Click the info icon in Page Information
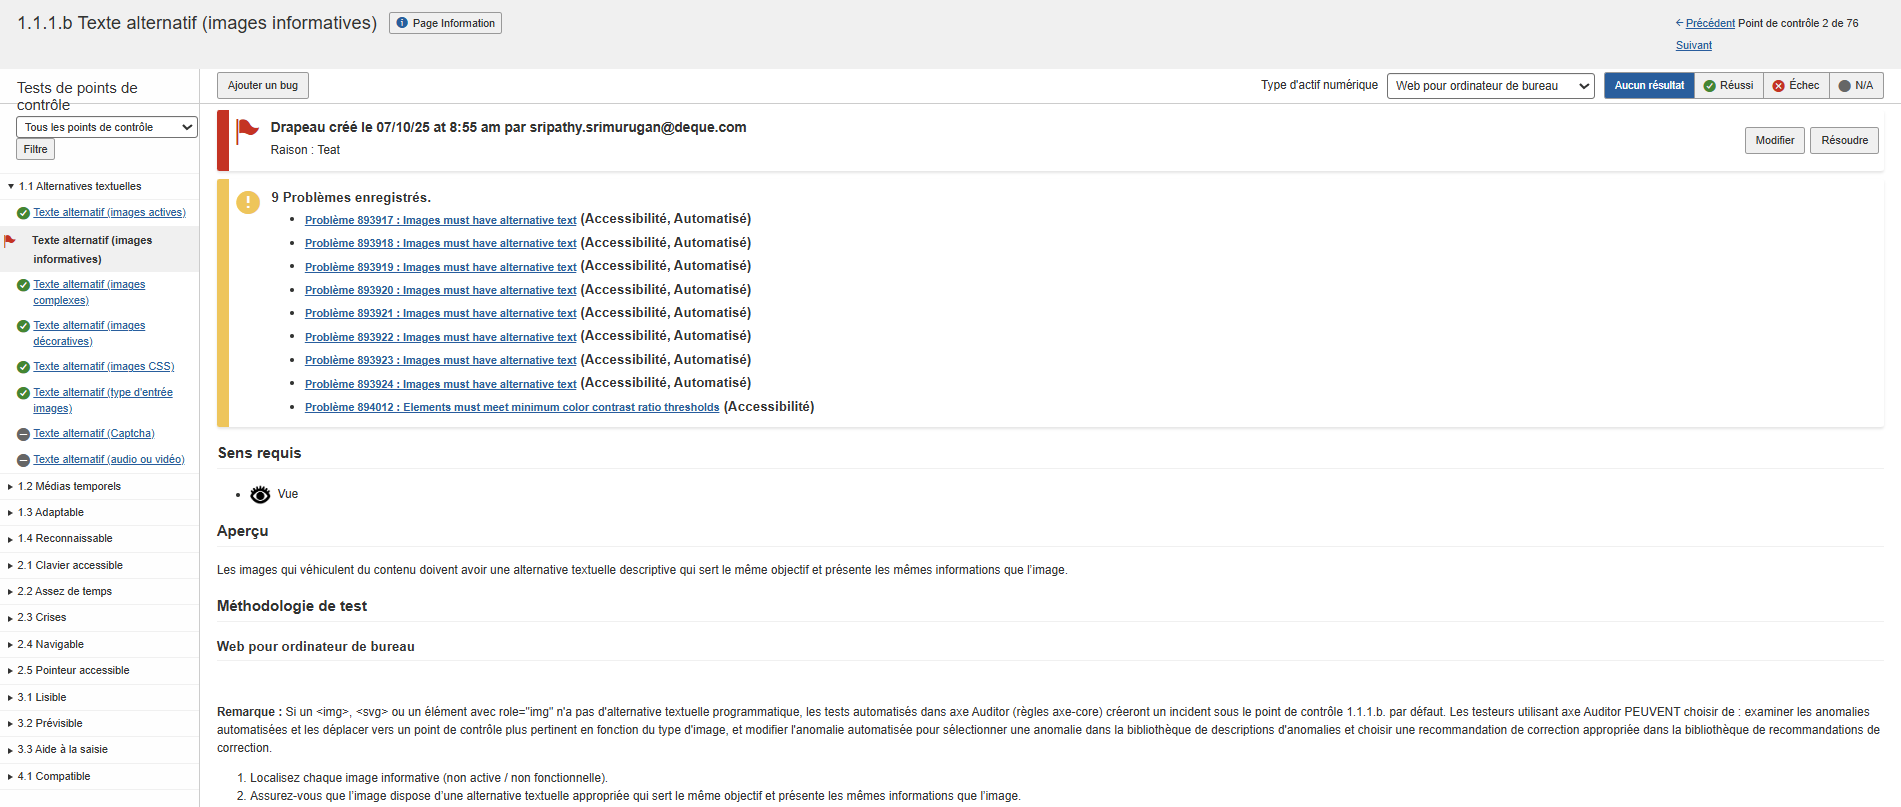The width and height of the screenshot is (1901, 807). point(402,23)
